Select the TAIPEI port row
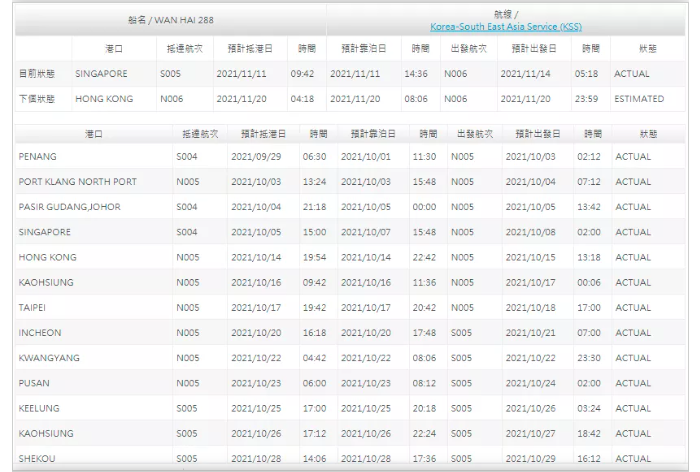This screenshot has width=700, height=472. point(33,307)
